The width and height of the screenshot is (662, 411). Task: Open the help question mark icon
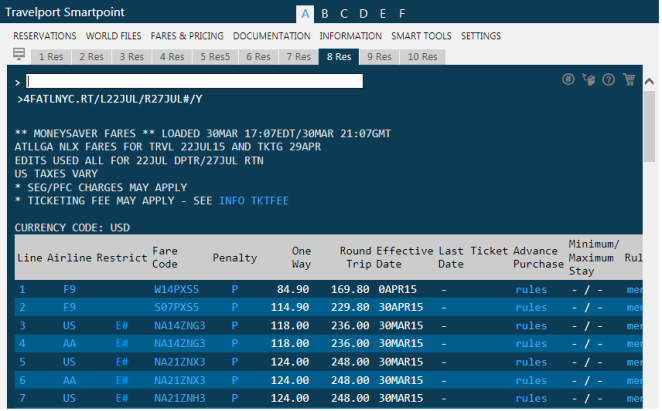click(x=608, y=79)
